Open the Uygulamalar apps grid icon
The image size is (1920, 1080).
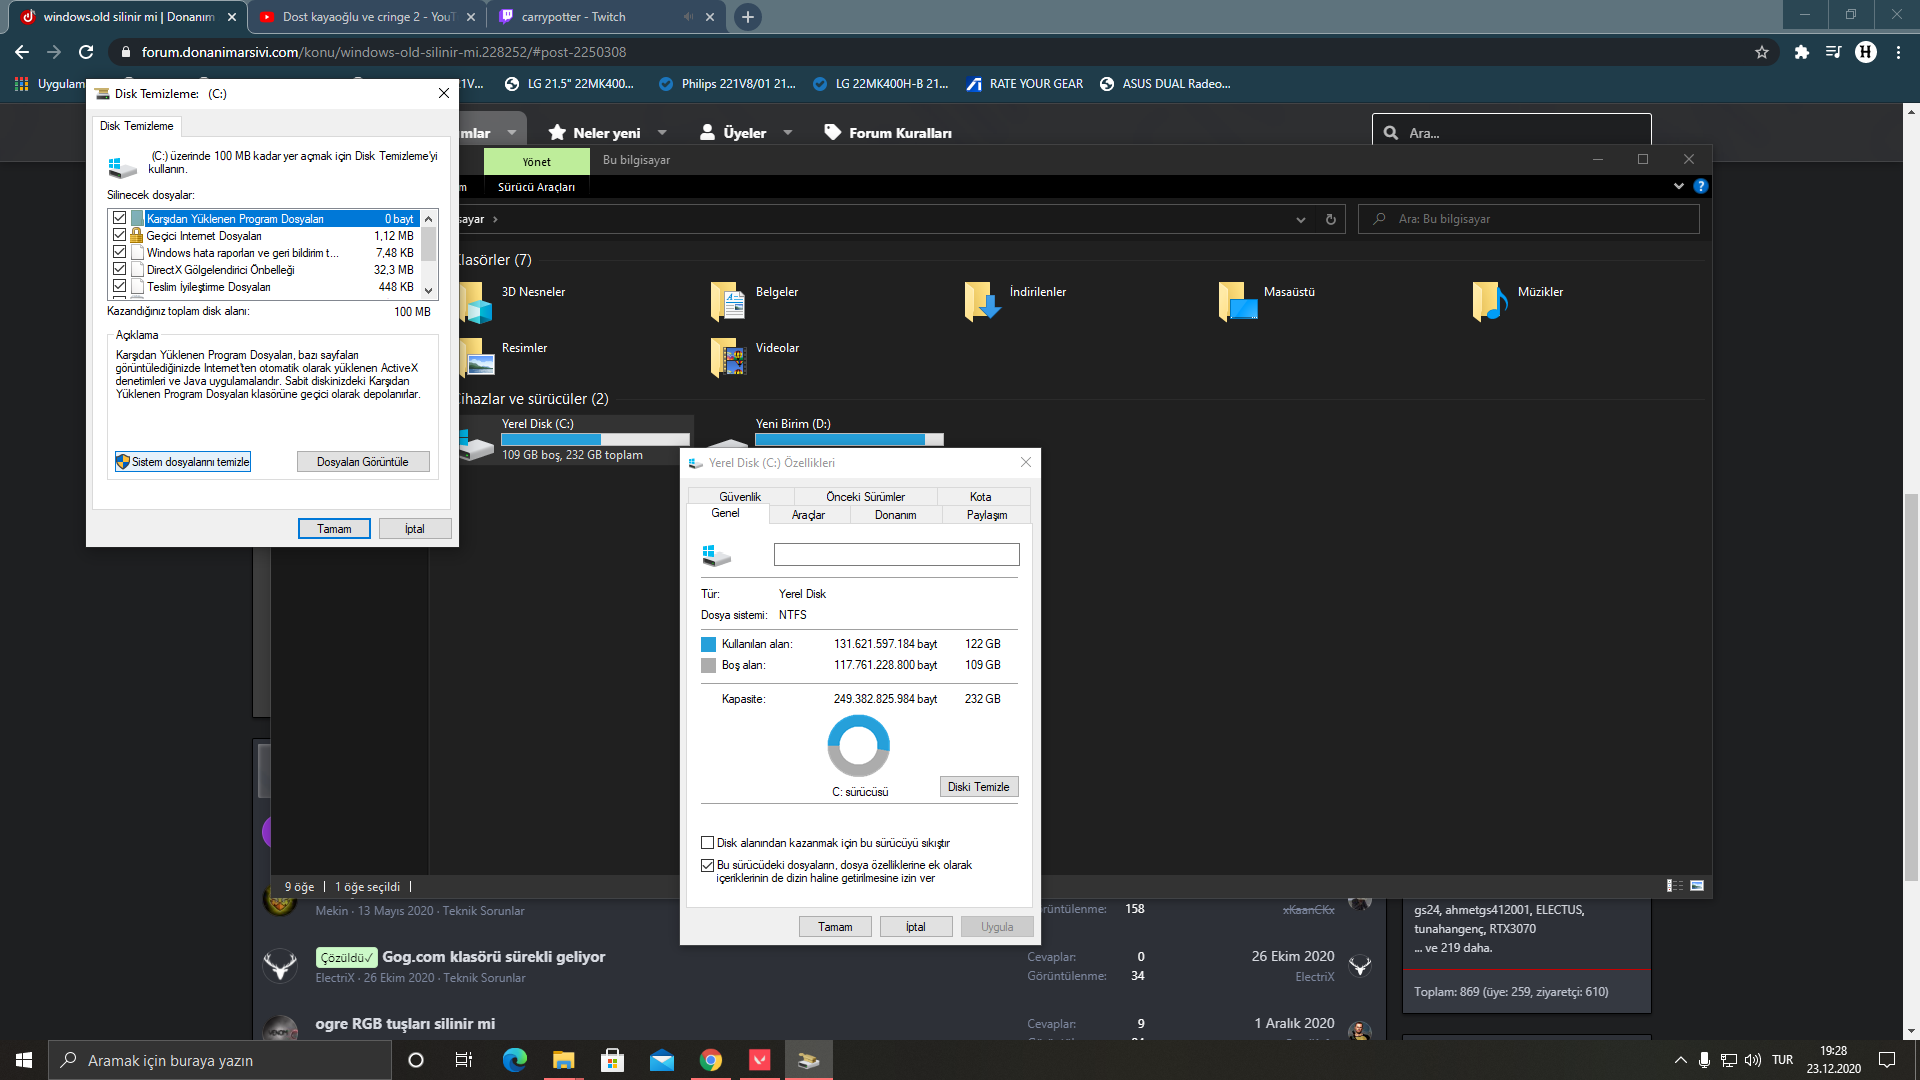(21, 84)
